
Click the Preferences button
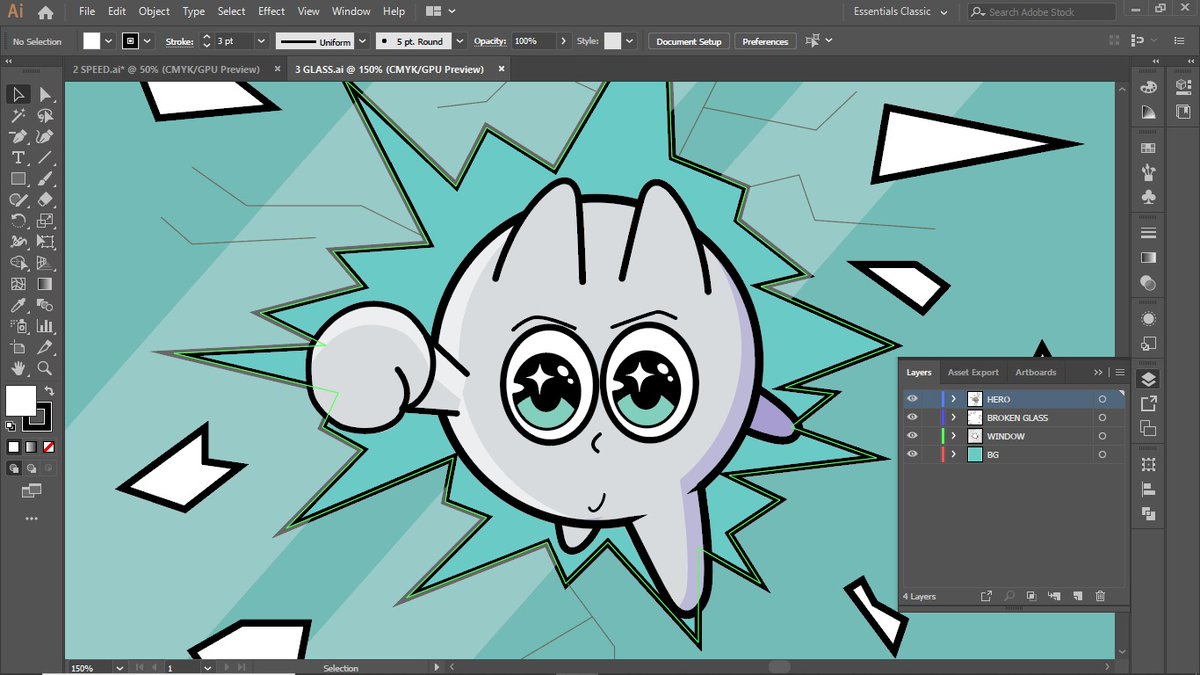tap(765, 41)
